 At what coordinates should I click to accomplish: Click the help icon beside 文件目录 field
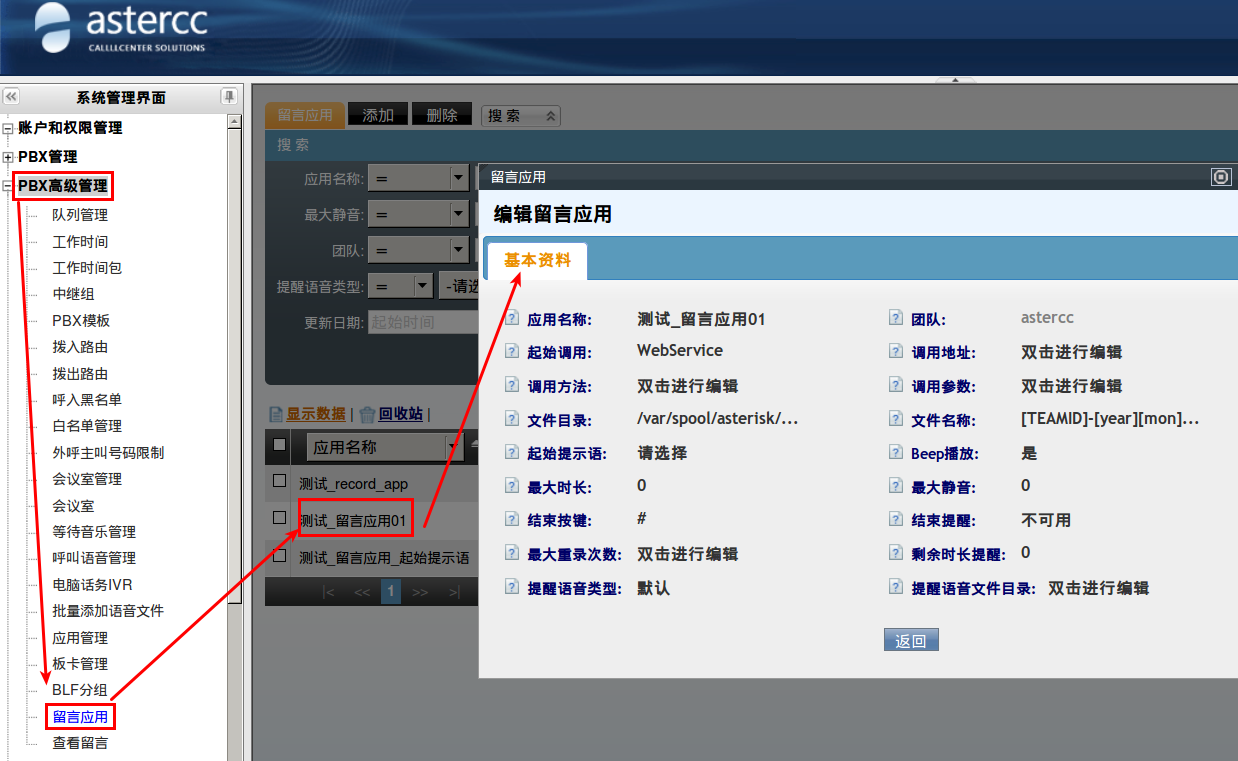pyautogui.click(x=513, y=420)
